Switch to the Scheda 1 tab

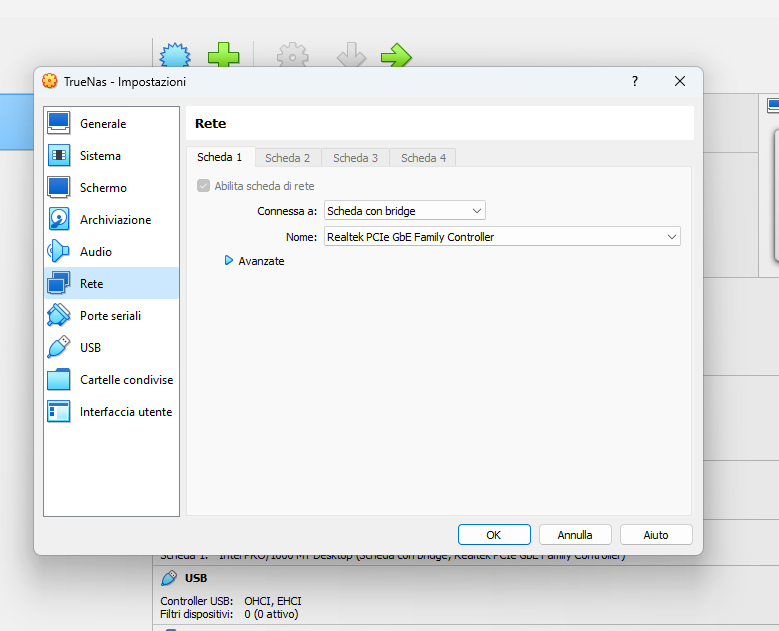point(220,157)
